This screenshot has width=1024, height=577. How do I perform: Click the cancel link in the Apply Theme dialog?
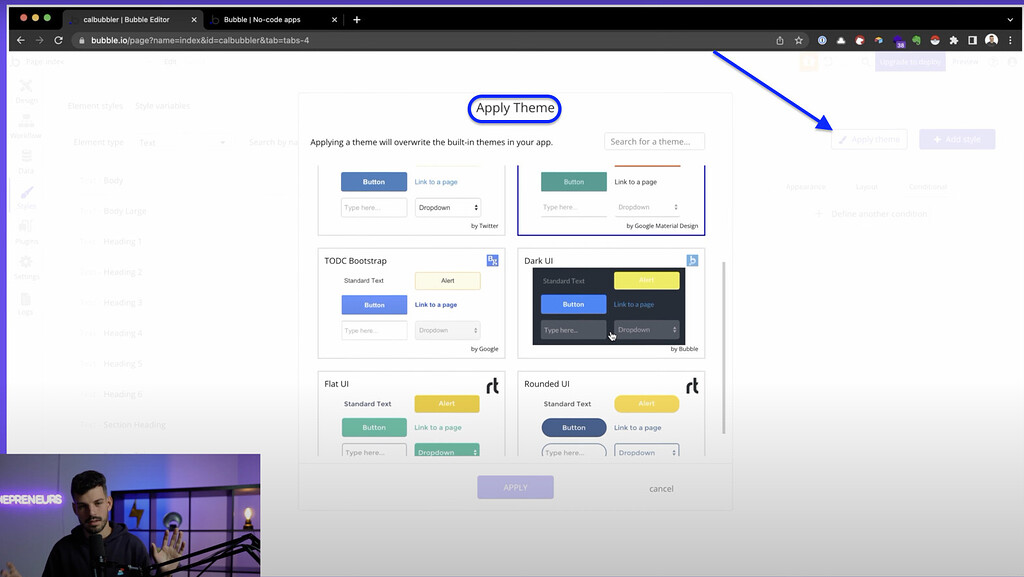point(661,488)
